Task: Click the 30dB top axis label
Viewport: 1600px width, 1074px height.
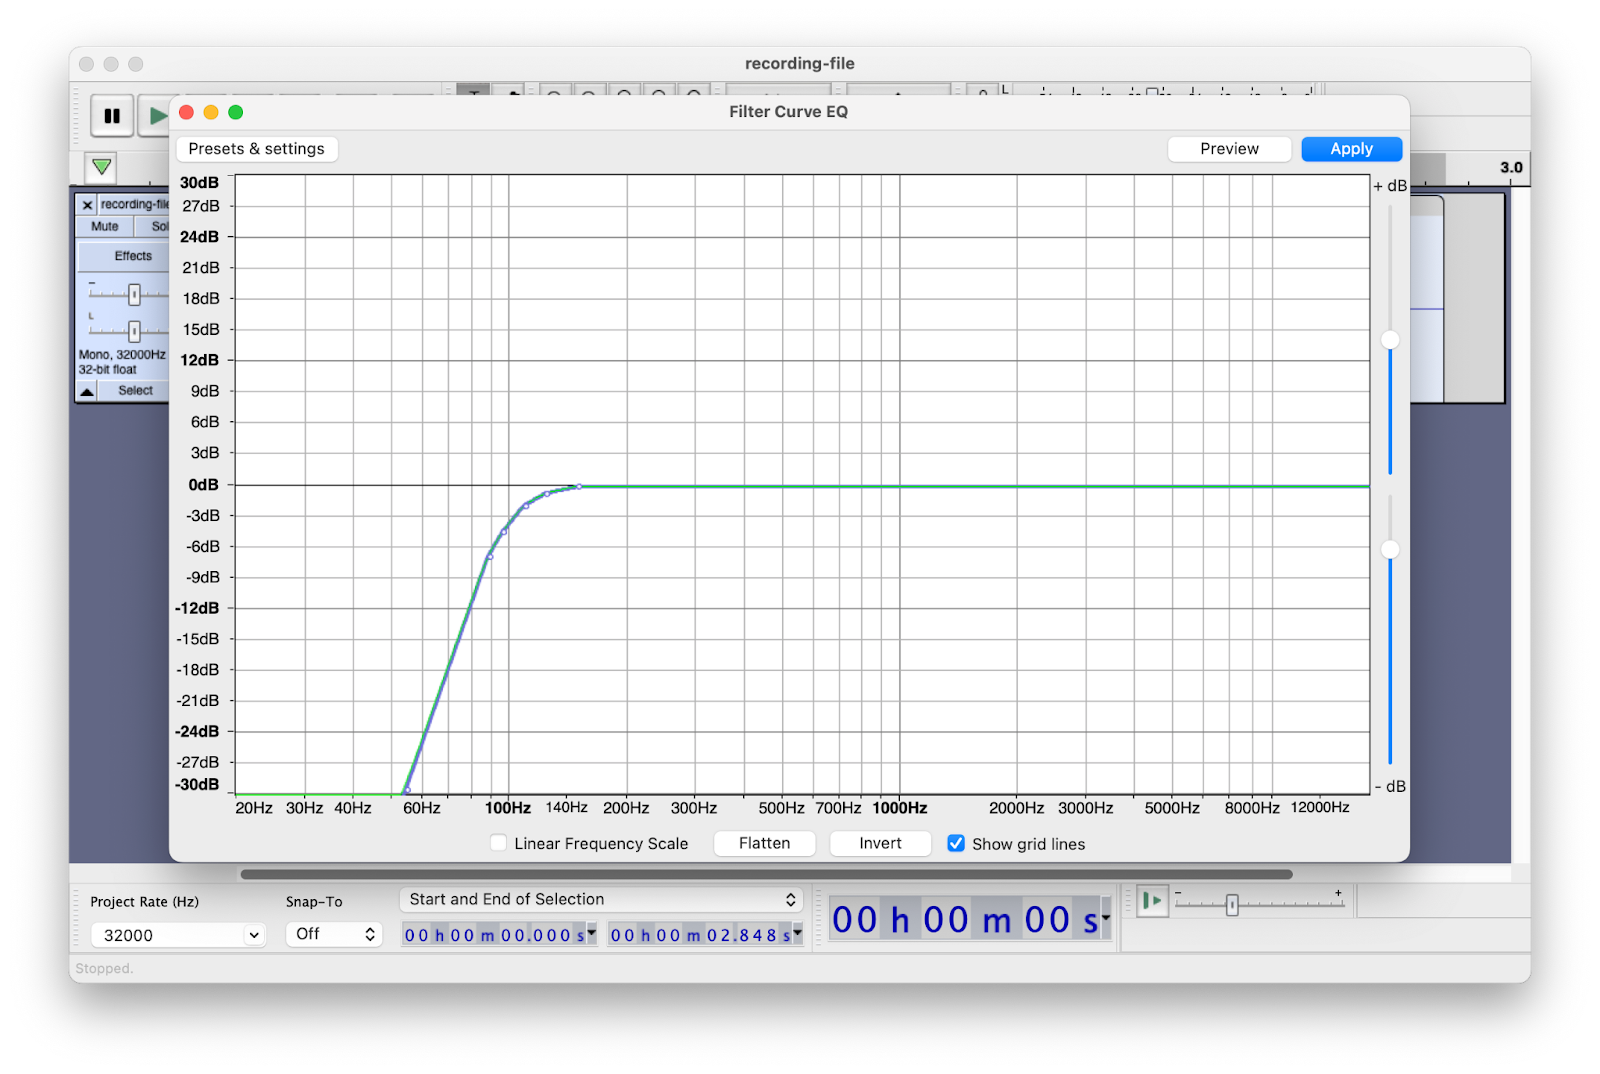Action: tap(199, 183)
